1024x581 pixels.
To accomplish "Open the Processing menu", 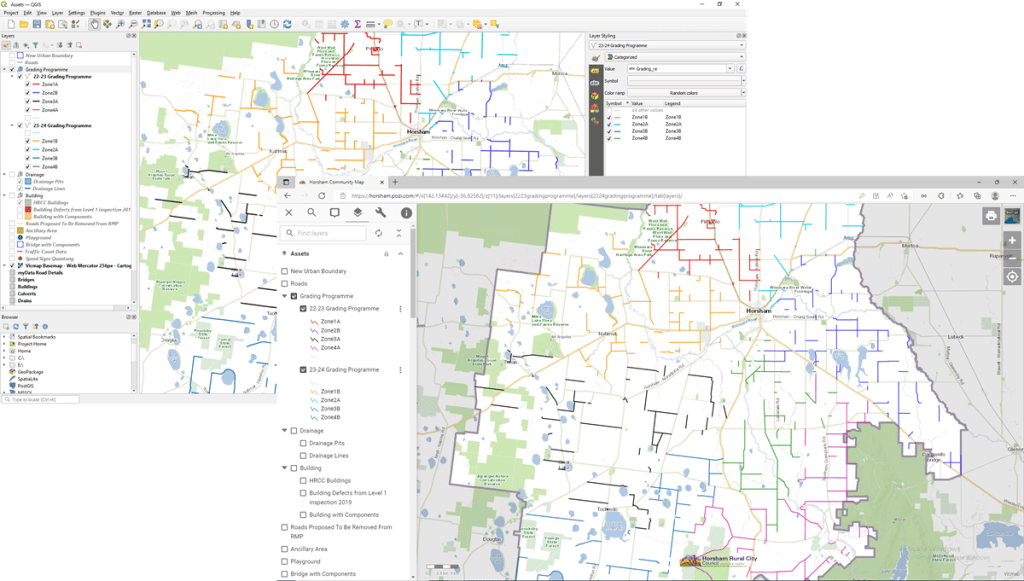I will coord(213,13).
